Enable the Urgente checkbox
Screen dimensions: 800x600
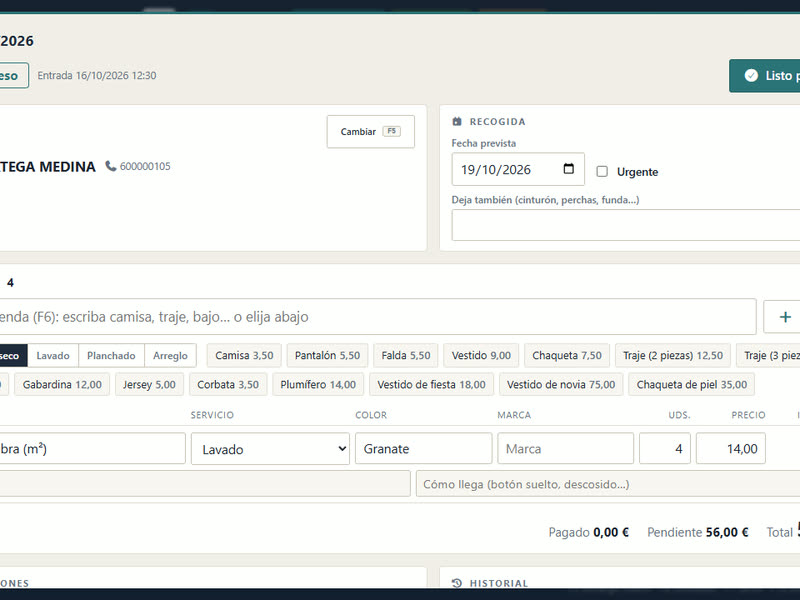[602, 171]
